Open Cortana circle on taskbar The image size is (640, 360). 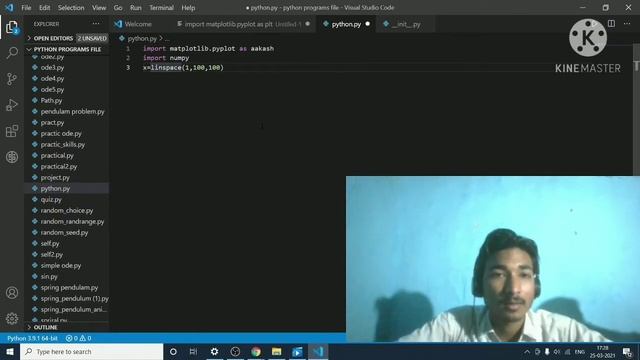tap(173, 351)
